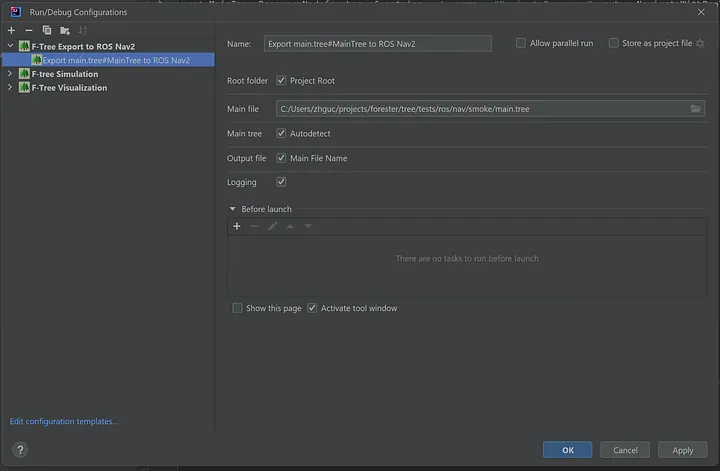The image size is (720, 471).
Task: Copy the selected configuration
Action: pos(47,30)
